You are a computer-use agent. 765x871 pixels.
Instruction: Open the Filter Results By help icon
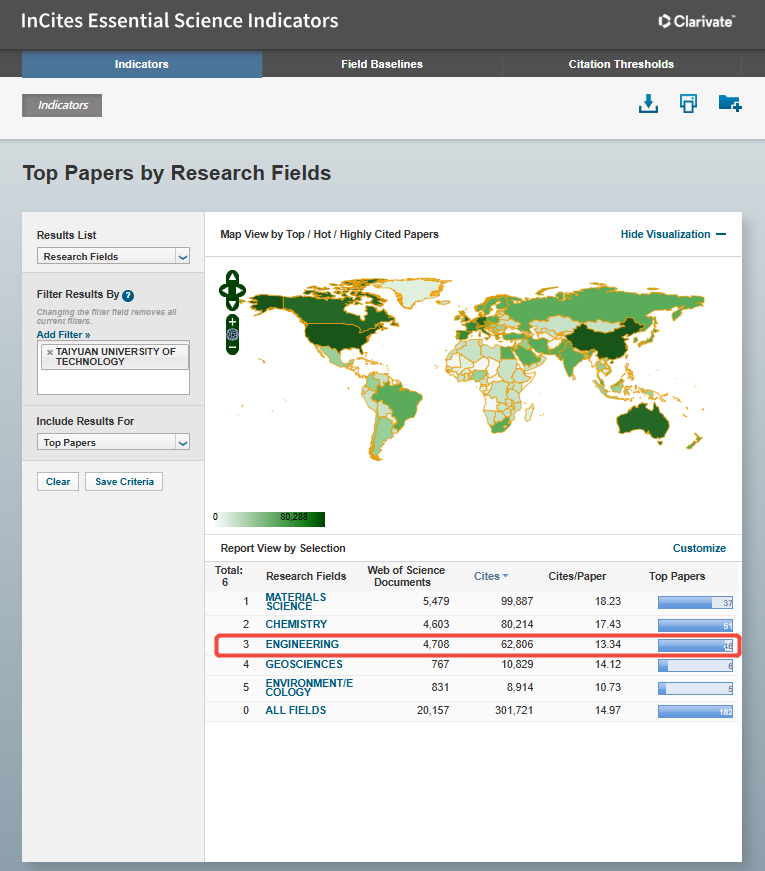coord(128,296)
